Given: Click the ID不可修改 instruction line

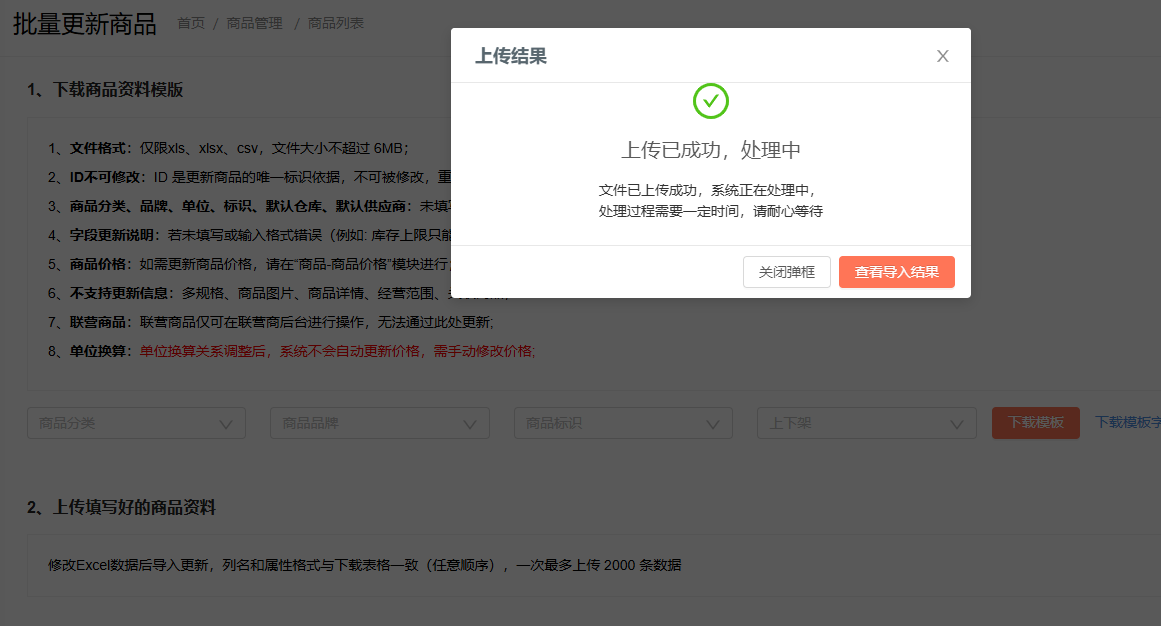Looking at the screenshot, I should [x=249, y=177].
